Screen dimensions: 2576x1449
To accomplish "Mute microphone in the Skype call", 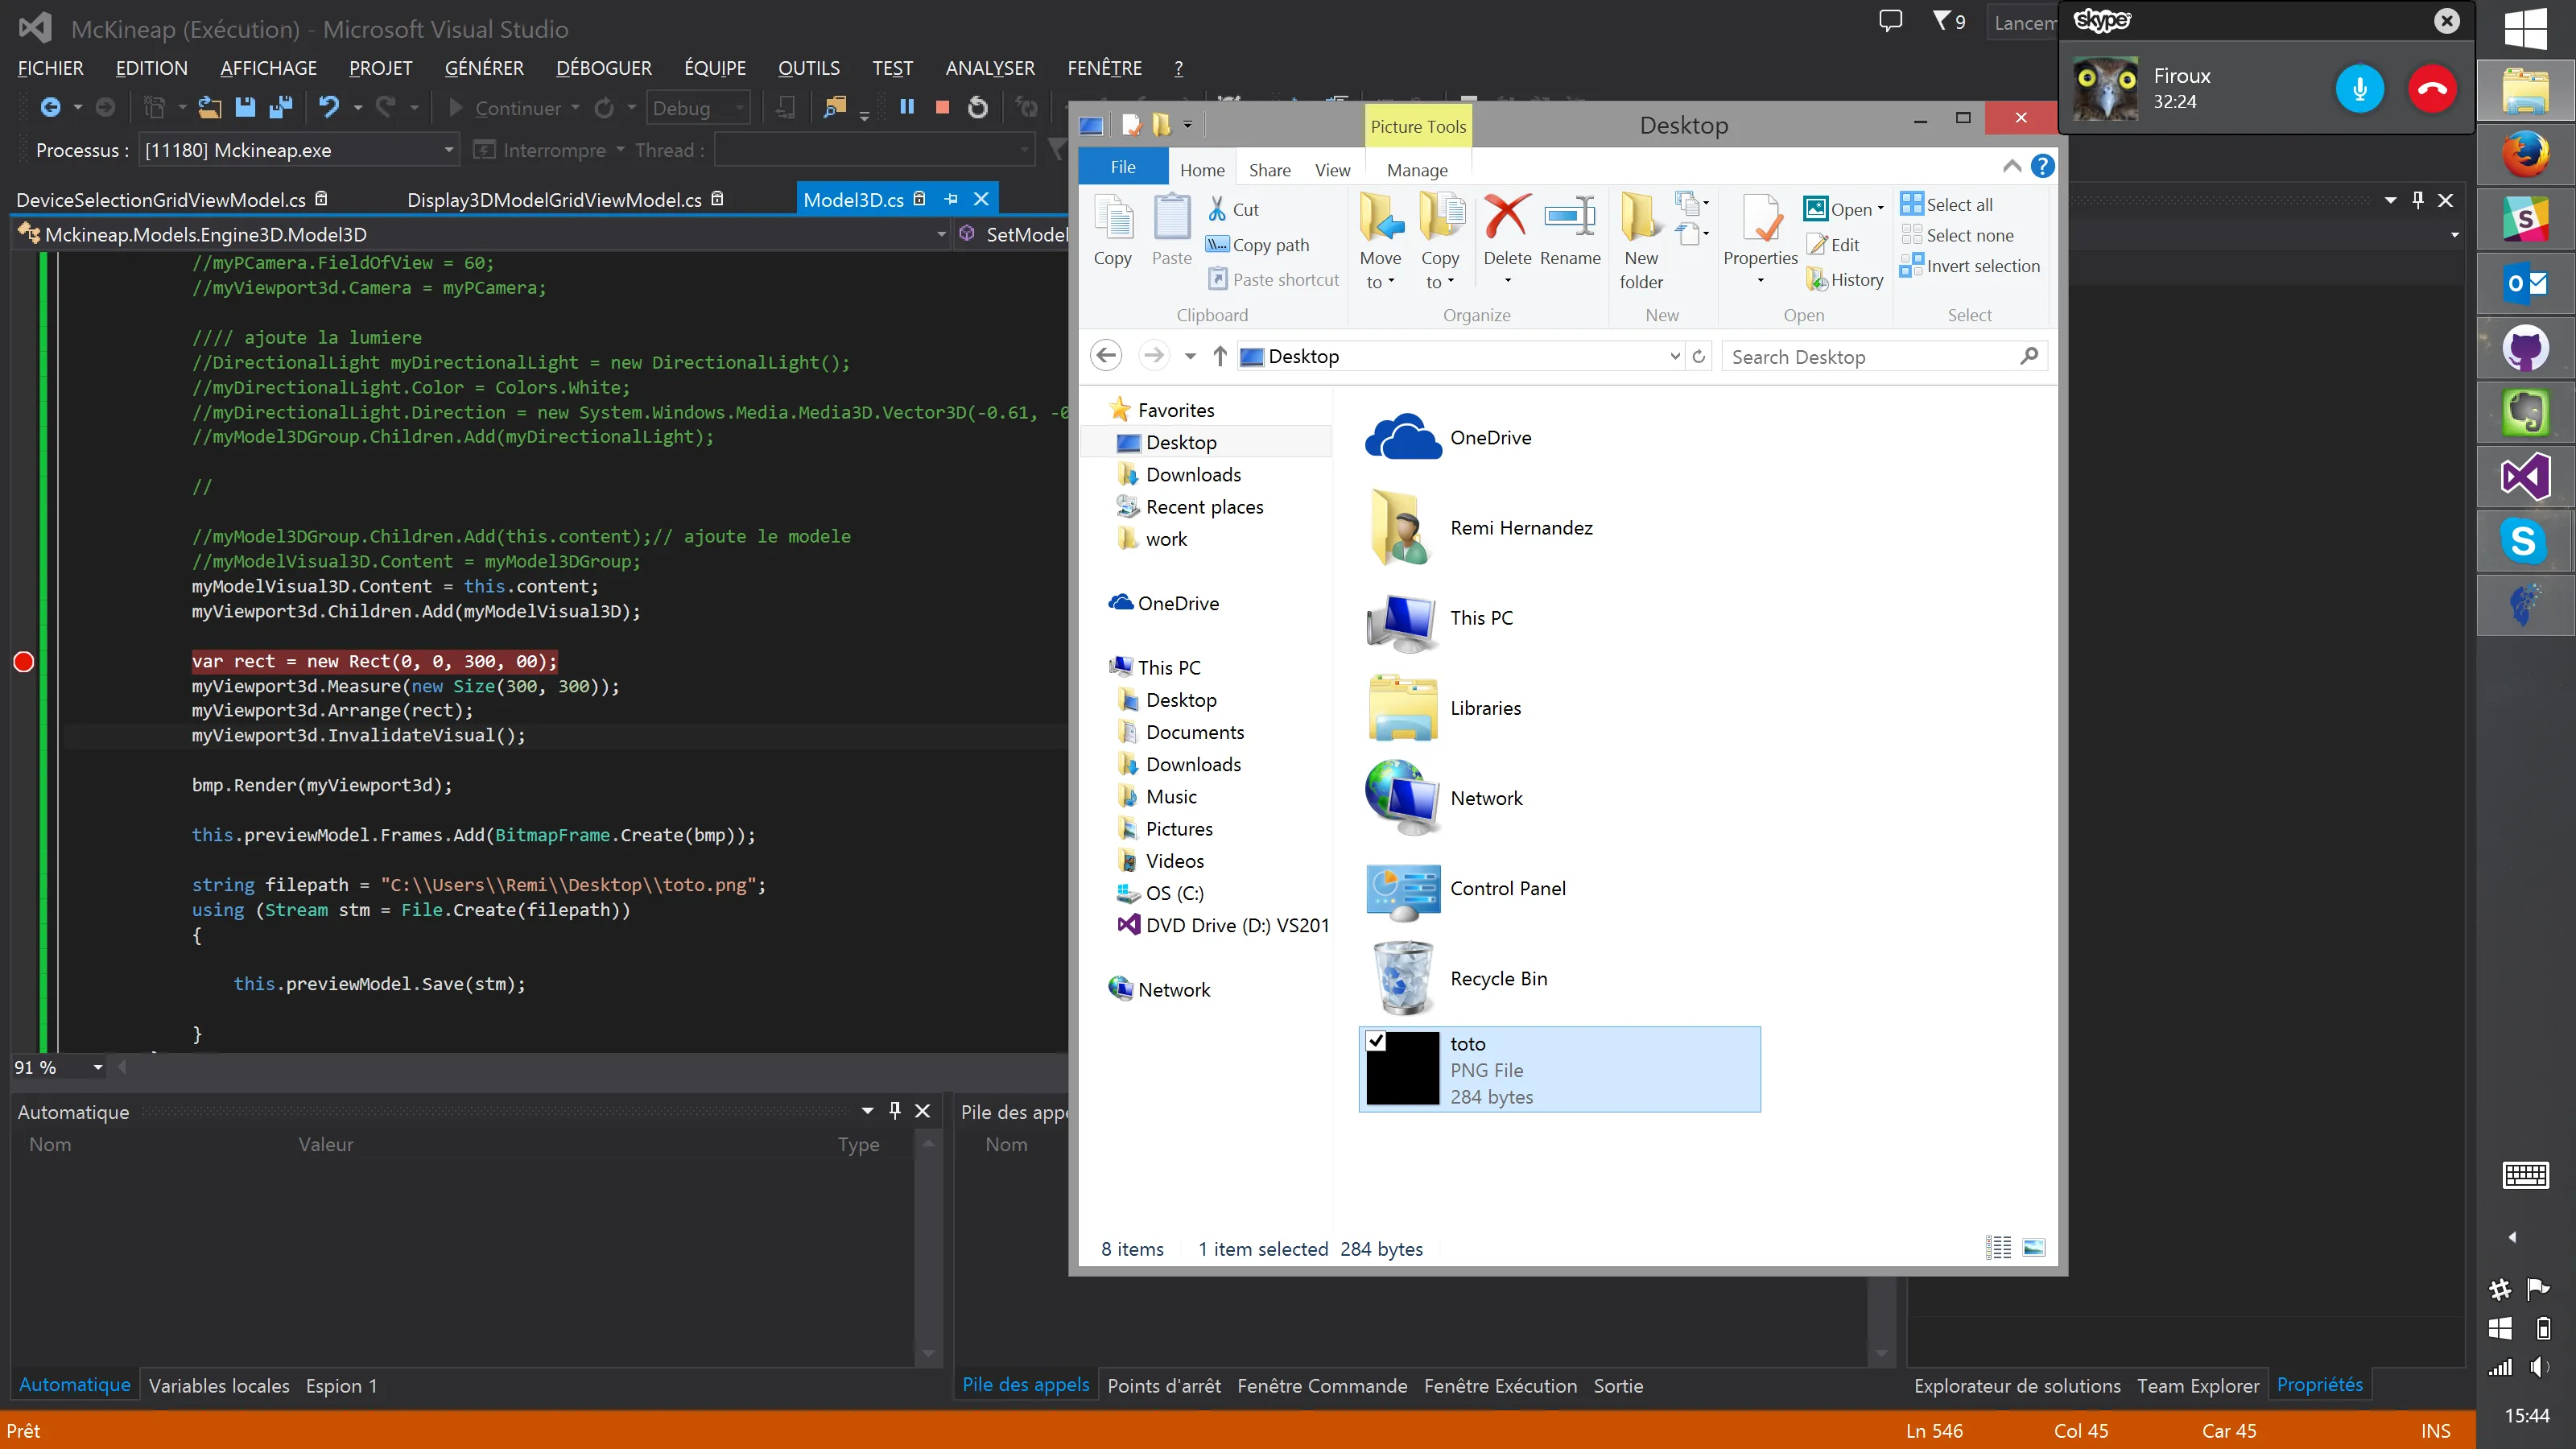I will [2359, 89].
